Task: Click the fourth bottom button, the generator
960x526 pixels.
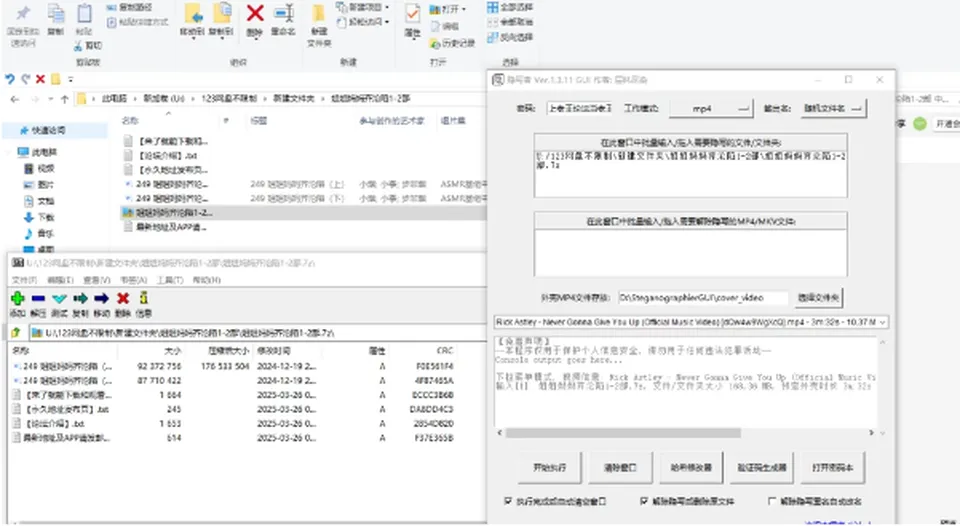Action: pos(762,468)
